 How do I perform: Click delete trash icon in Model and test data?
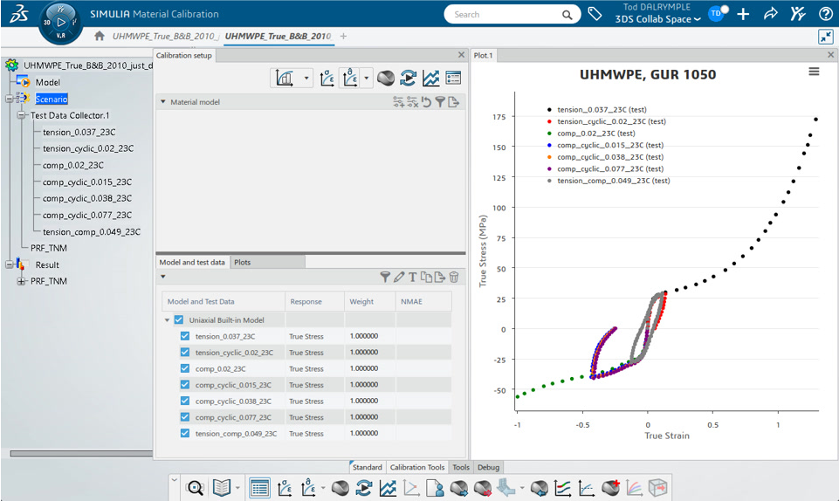click(454, 277)
